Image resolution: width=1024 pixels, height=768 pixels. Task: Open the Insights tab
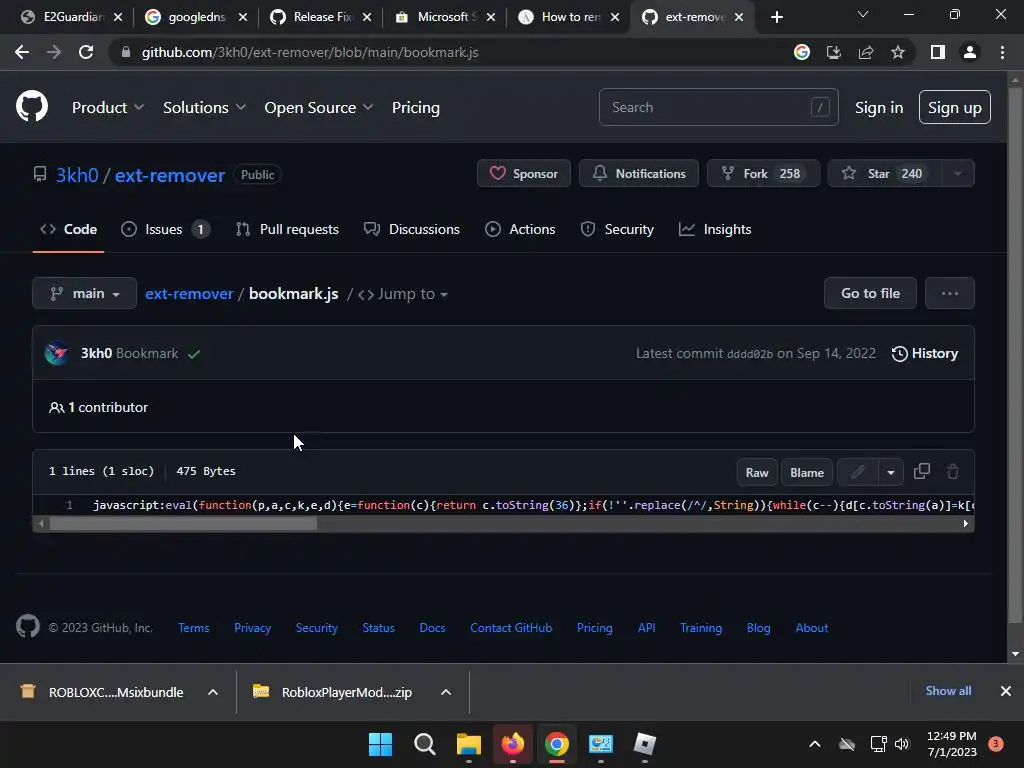(x=715, y=229)
